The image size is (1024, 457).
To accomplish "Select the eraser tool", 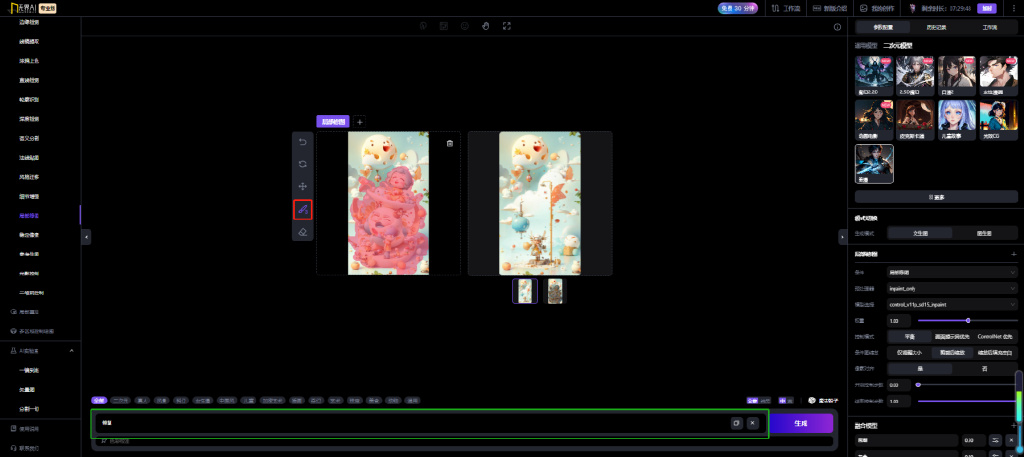I will click(302, 232).
